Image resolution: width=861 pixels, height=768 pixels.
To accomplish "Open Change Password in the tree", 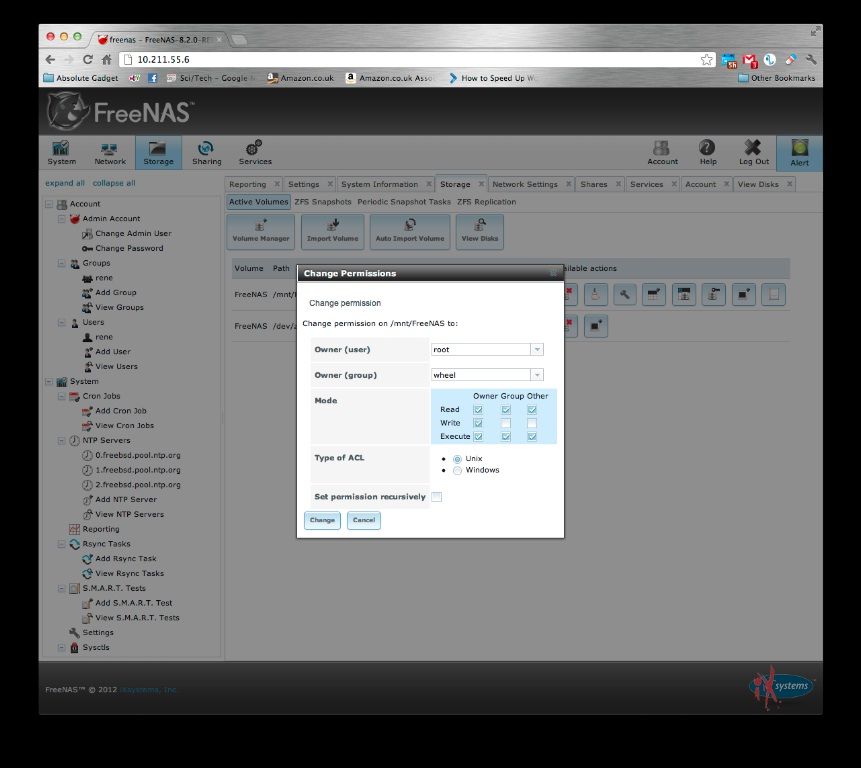I will tap(129, 248).
